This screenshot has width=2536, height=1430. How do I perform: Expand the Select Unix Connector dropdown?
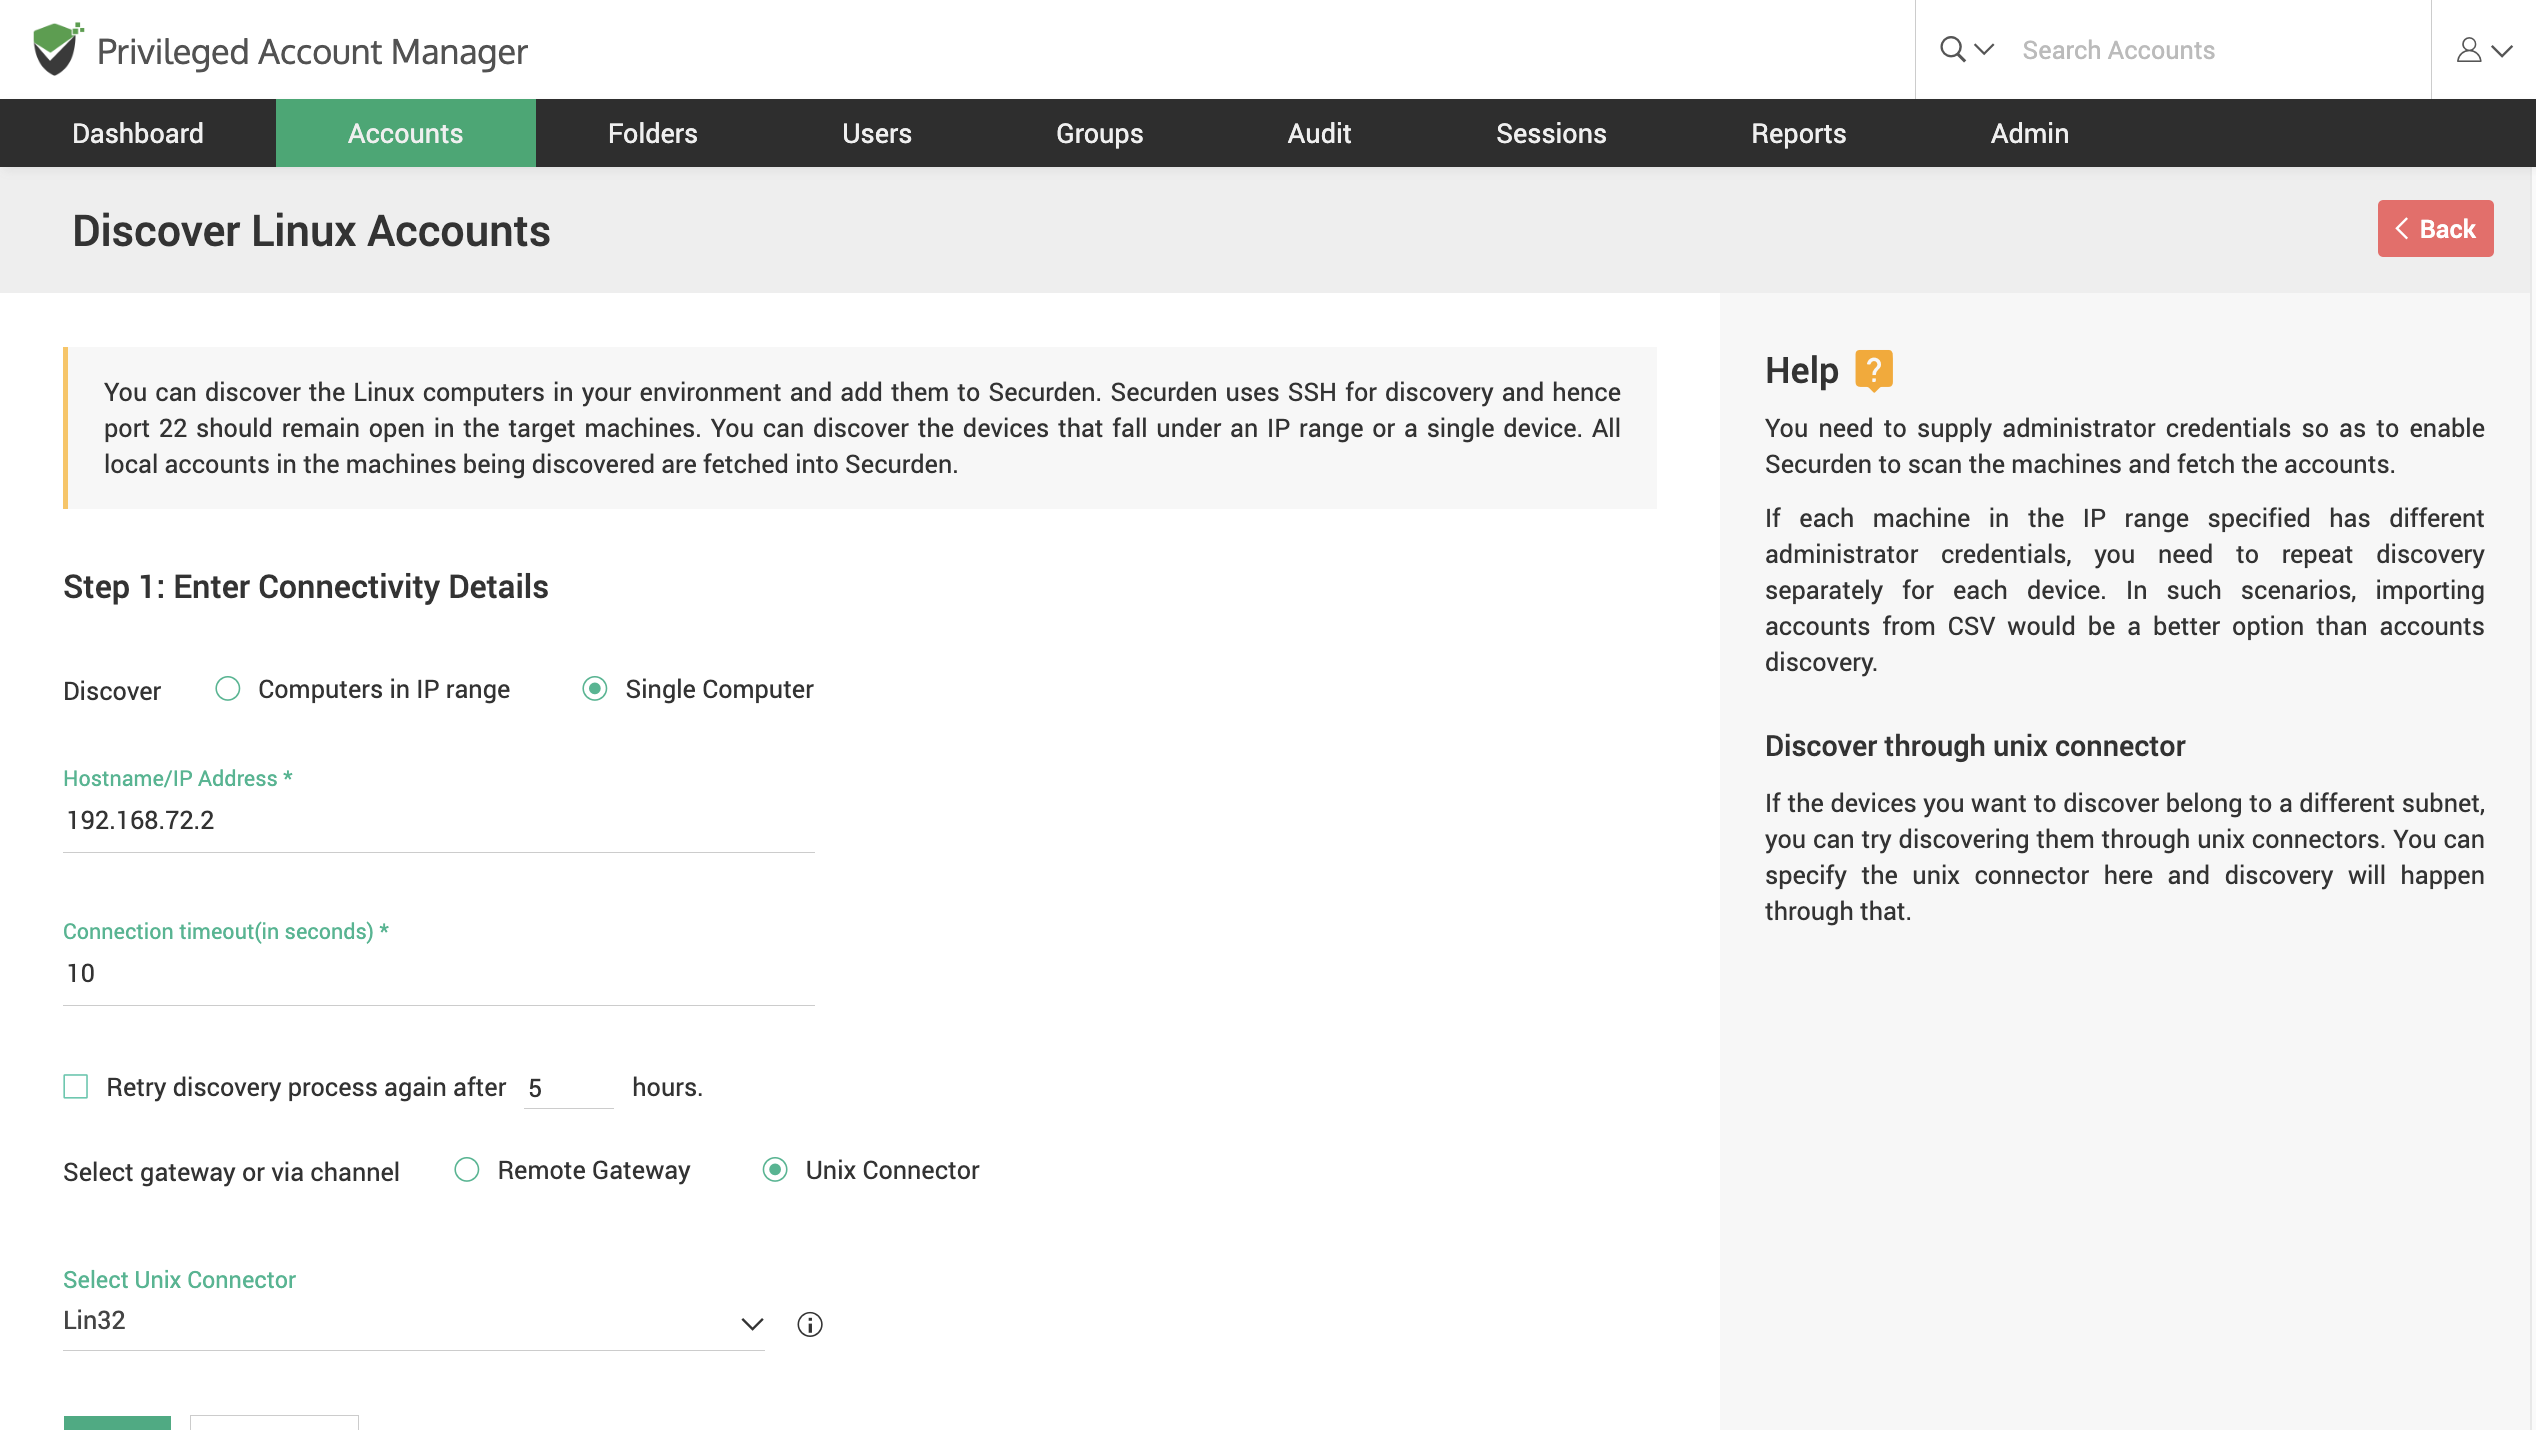tap(414, 1322)
